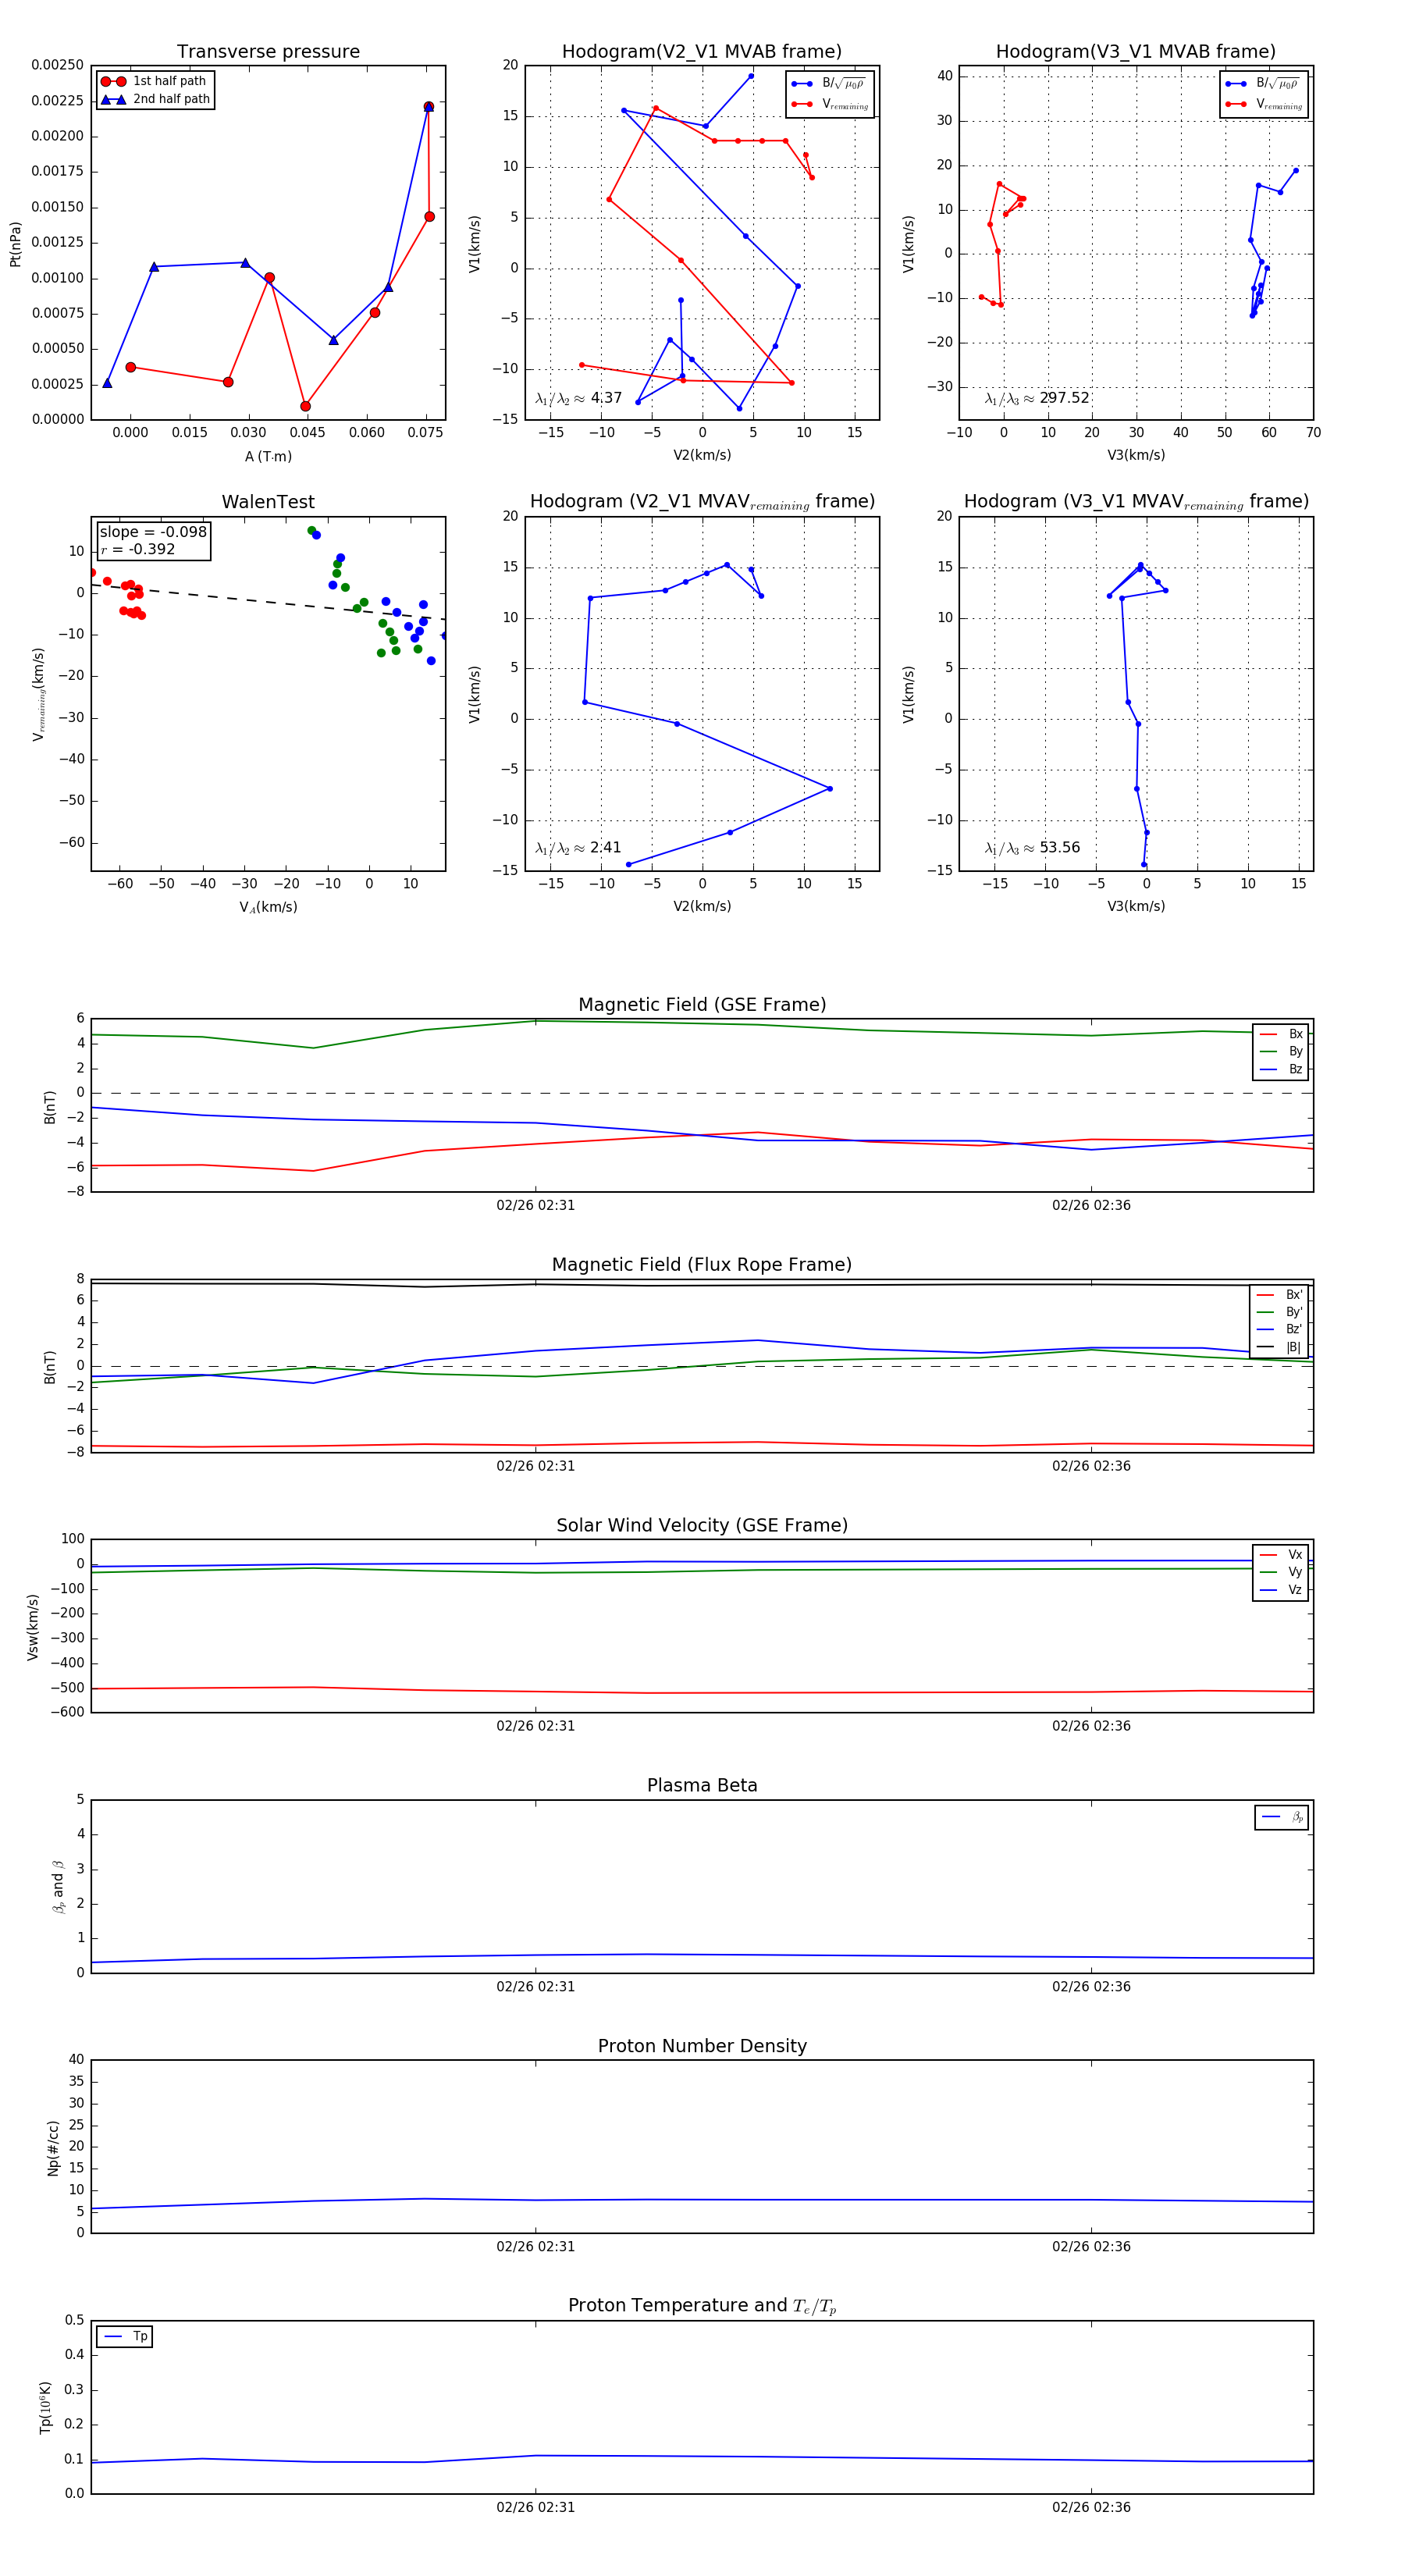Click 02/26 02:31 tick label under GSE magnetic field plot
Screen dimensions: 1405x2576
click(536, 1206)
